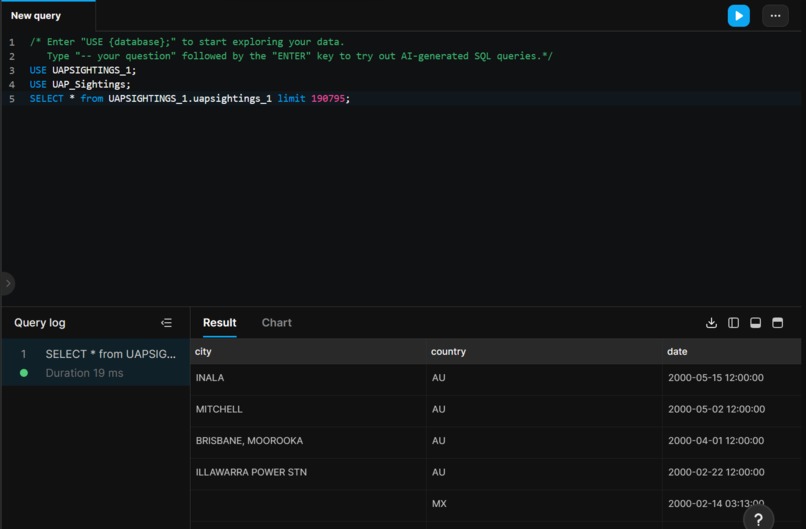The image size is (806, 529).
Task: Click line number 1 in editor gutter
Action: [12, 42]
